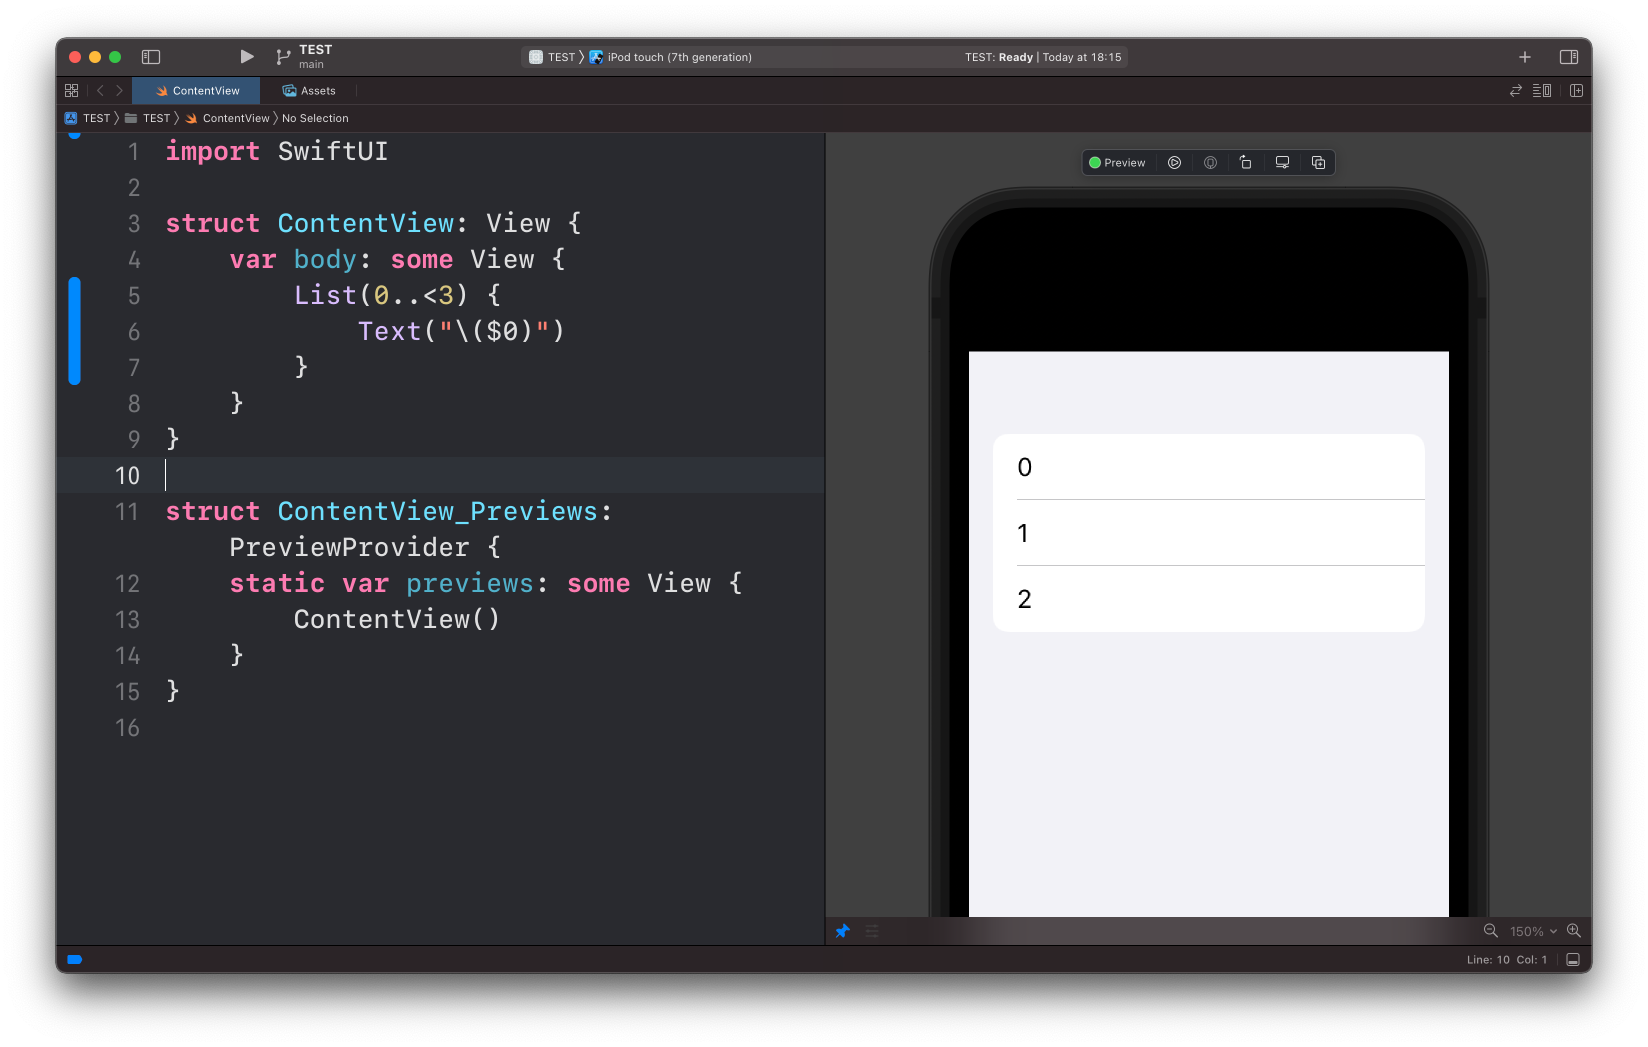Click the Run (play) button in toolbar
Image resolution: width=1648 pixels, height=1047 pixels.
point(247,57)
